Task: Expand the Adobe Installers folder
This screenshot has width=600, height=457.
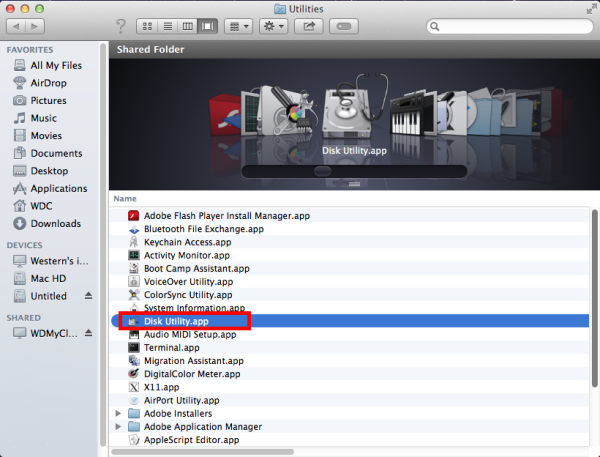Action: pos(118,413)
